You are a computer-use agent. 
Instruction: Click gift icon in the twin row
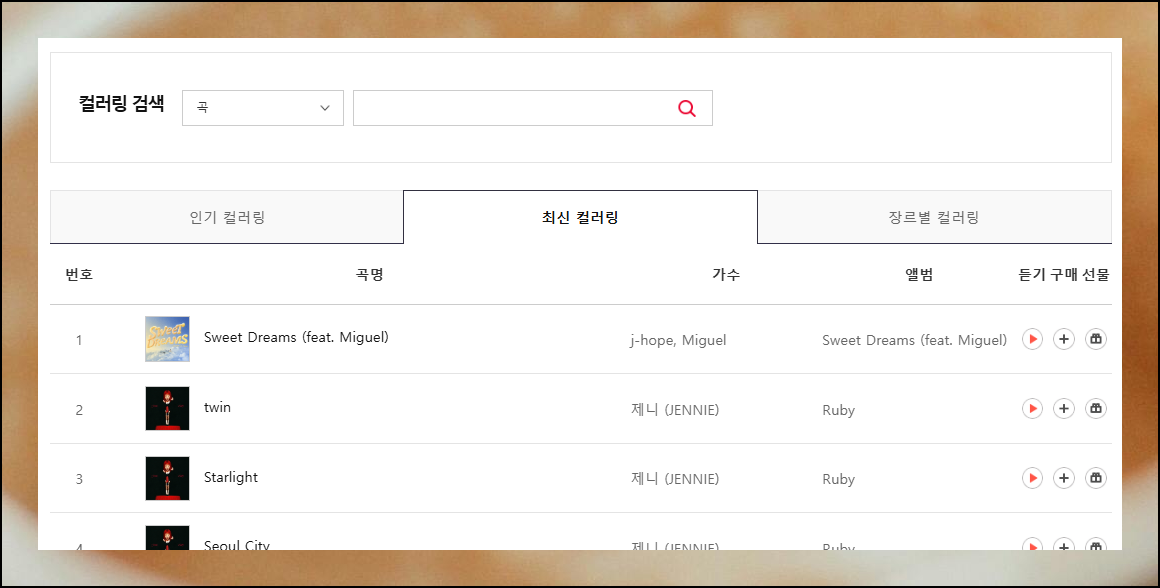click(1096, 408)
